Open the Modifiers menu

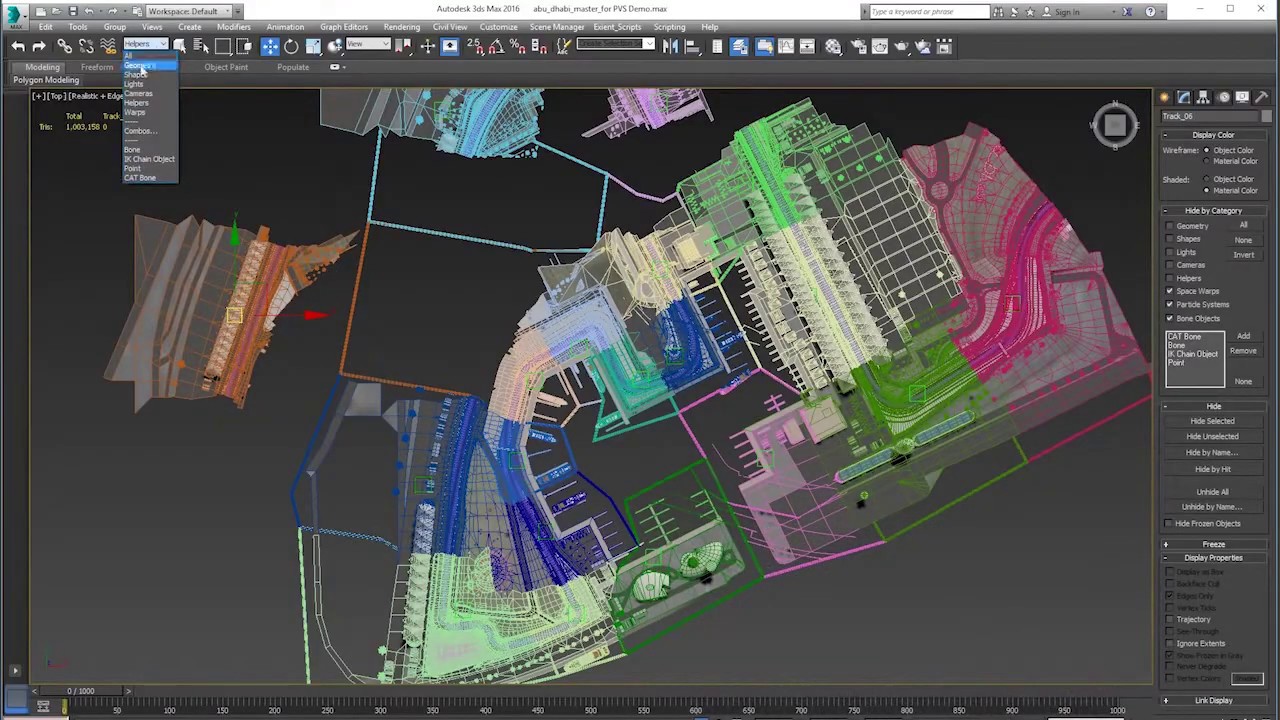pyautogui.click(x=233, y=27)
